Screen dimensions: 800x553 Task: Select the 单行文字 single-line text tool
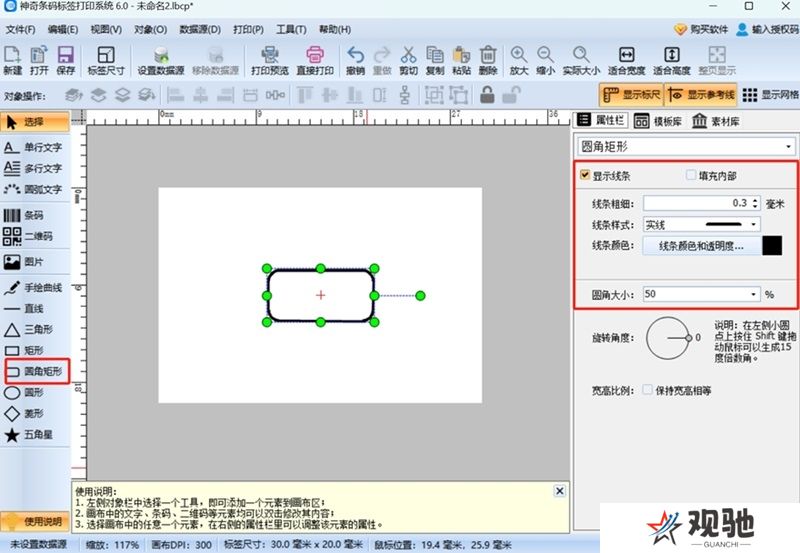(34, 147)
